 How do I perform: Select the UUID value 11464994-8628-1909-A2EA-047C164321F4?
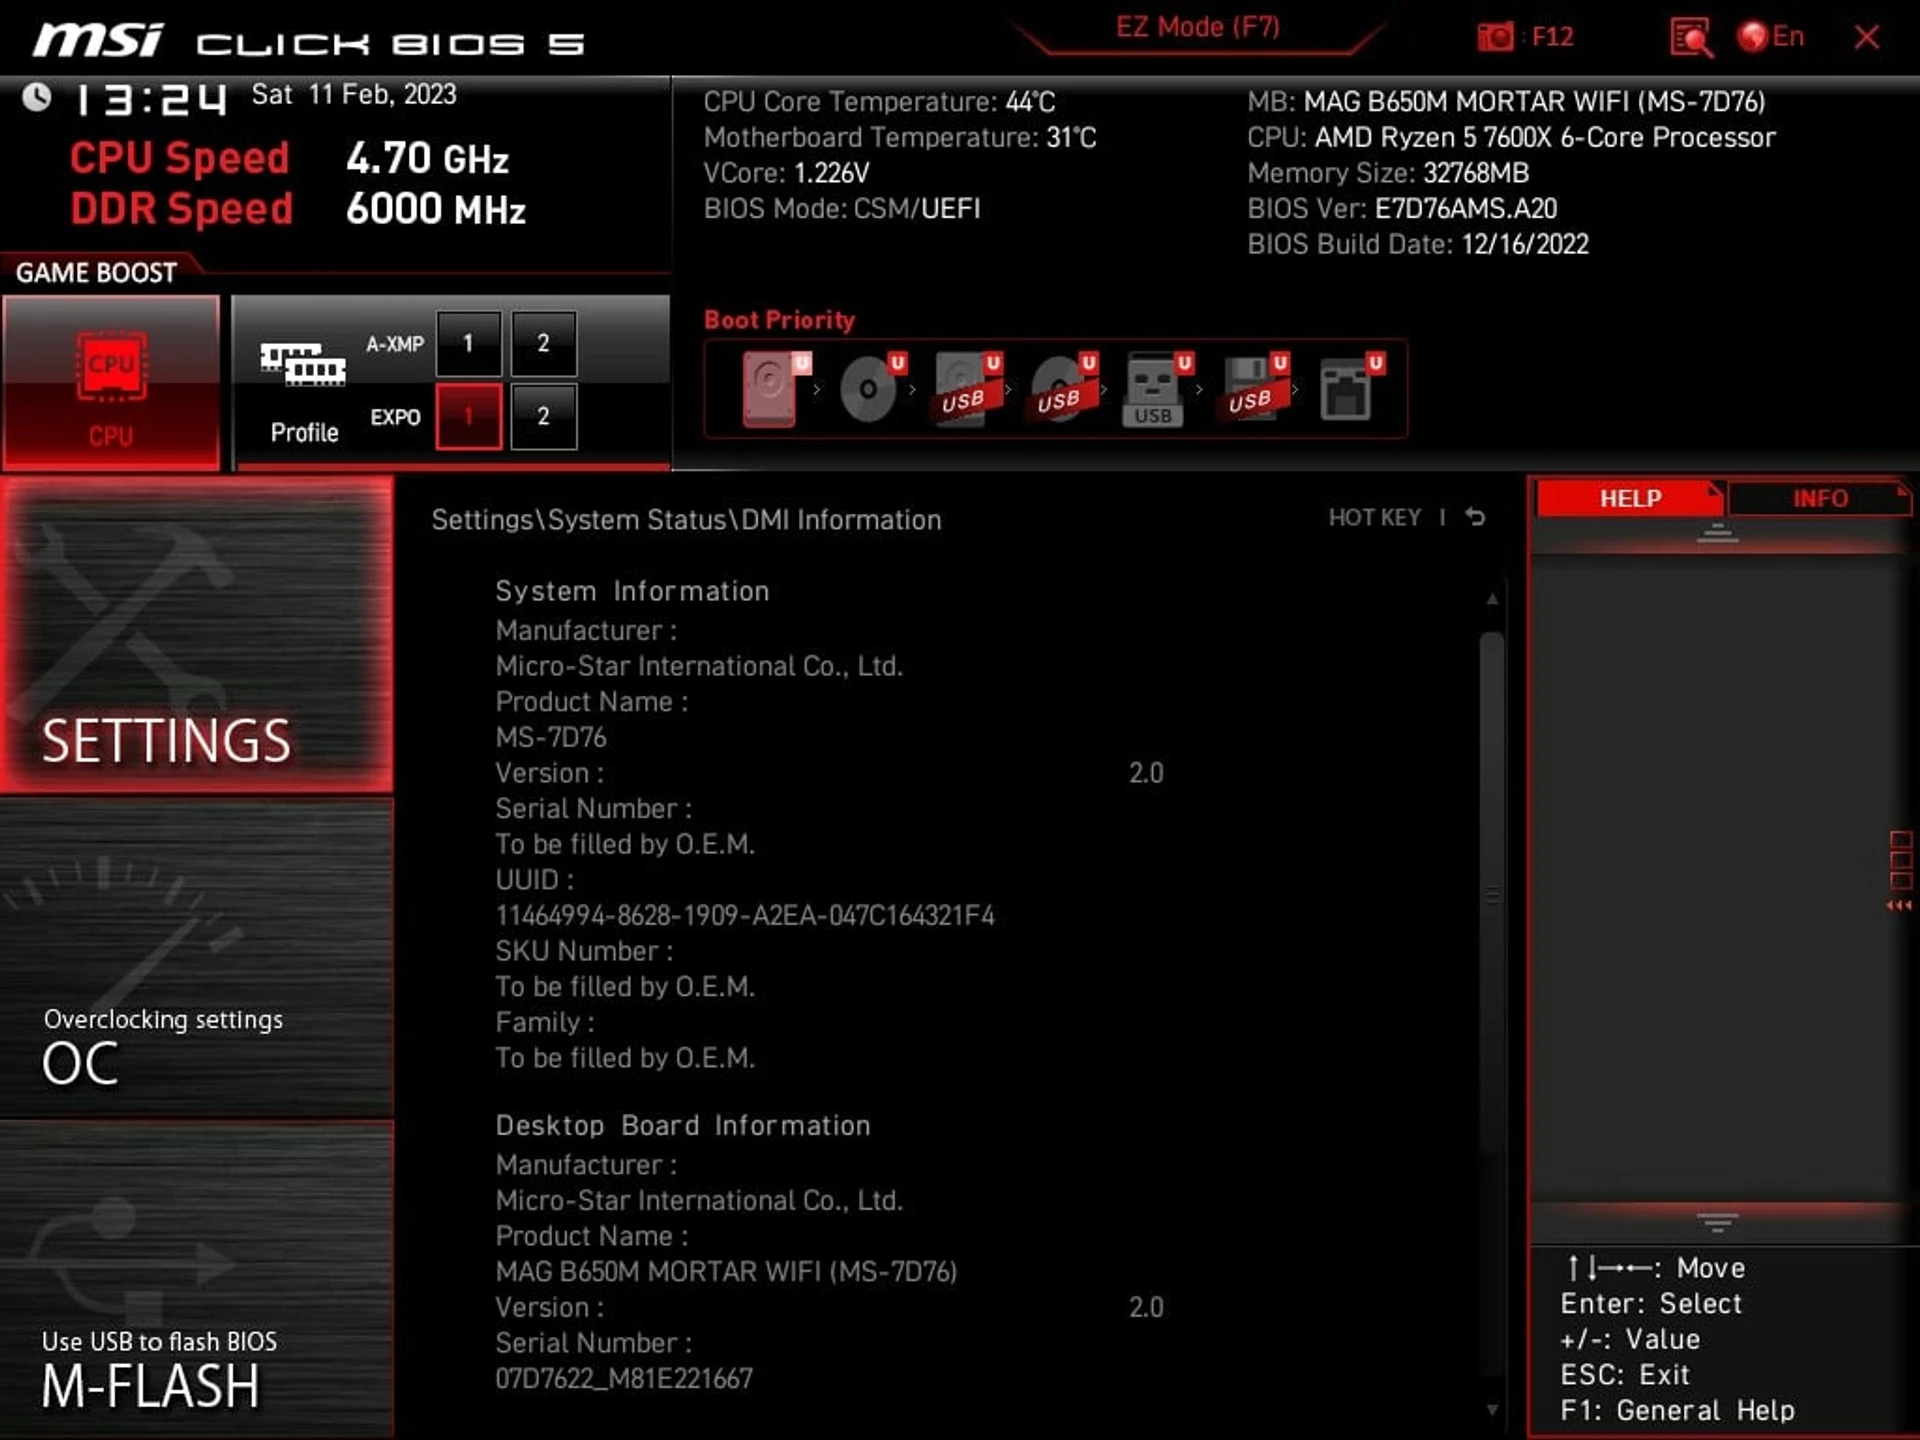(x=745, y=915)
